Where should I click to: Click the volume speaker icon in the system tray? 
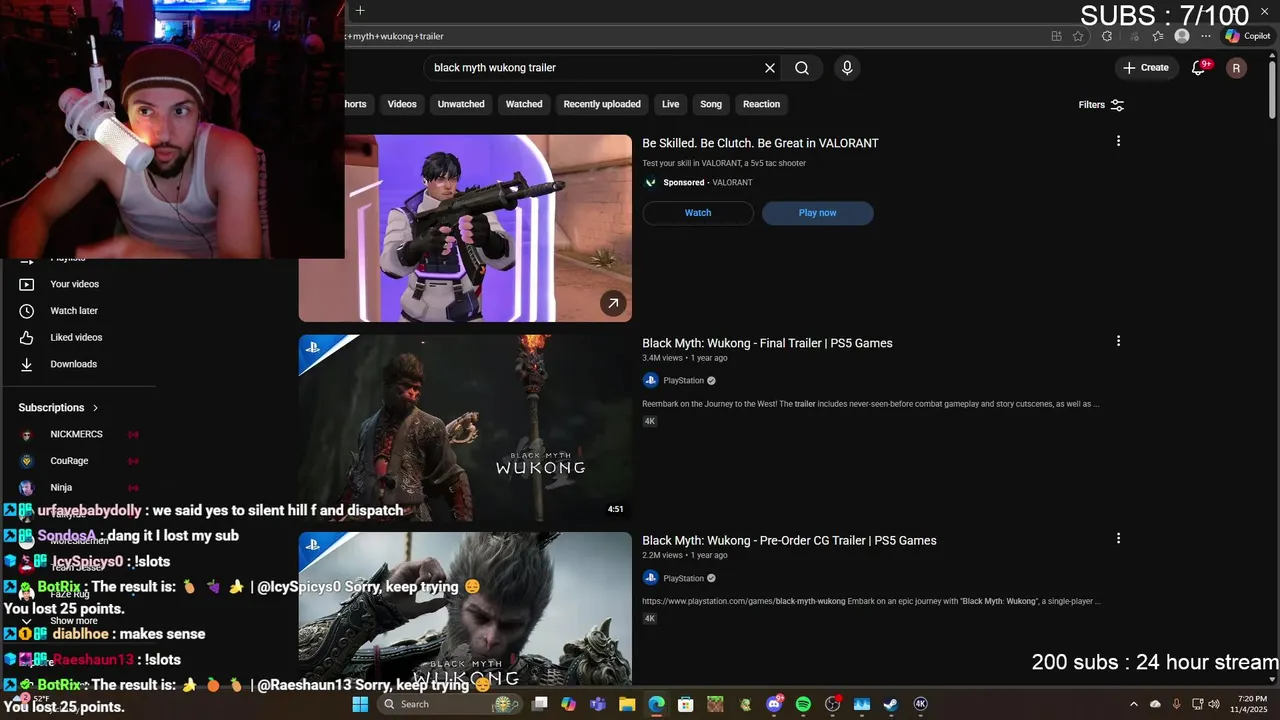point(1214,704)
